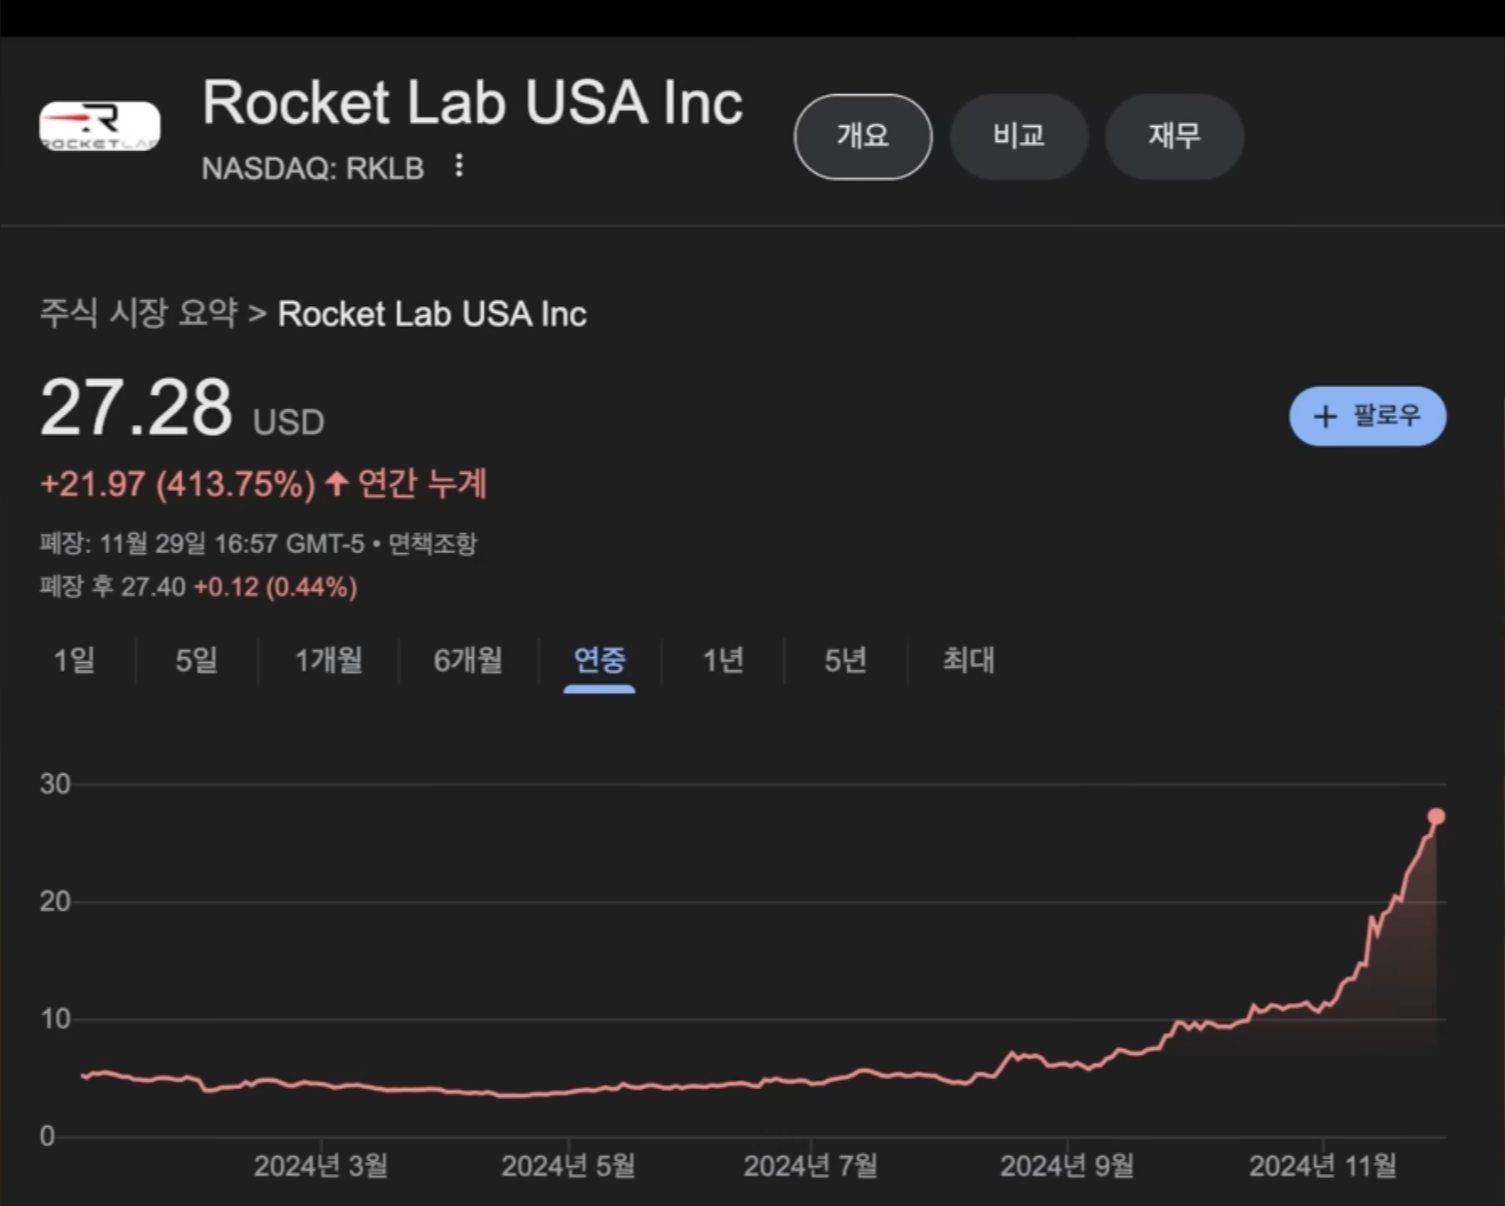
Task: Click the USD currency label
Action: coord(289,422)
